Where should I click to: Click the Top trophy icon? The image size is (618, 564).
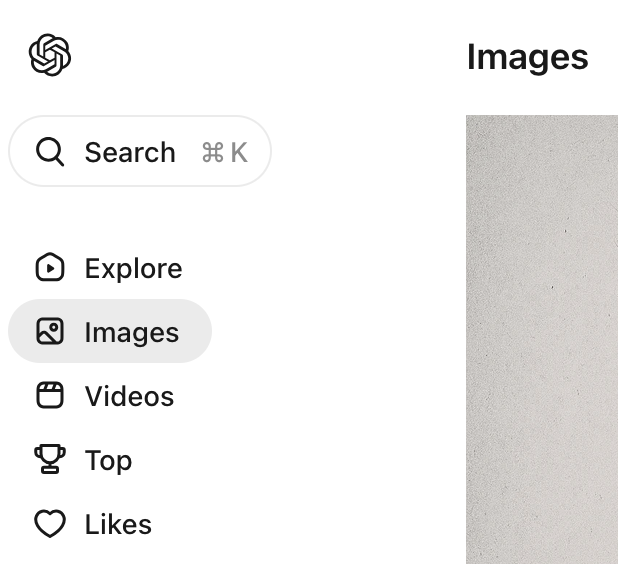[x=50, y=460]
